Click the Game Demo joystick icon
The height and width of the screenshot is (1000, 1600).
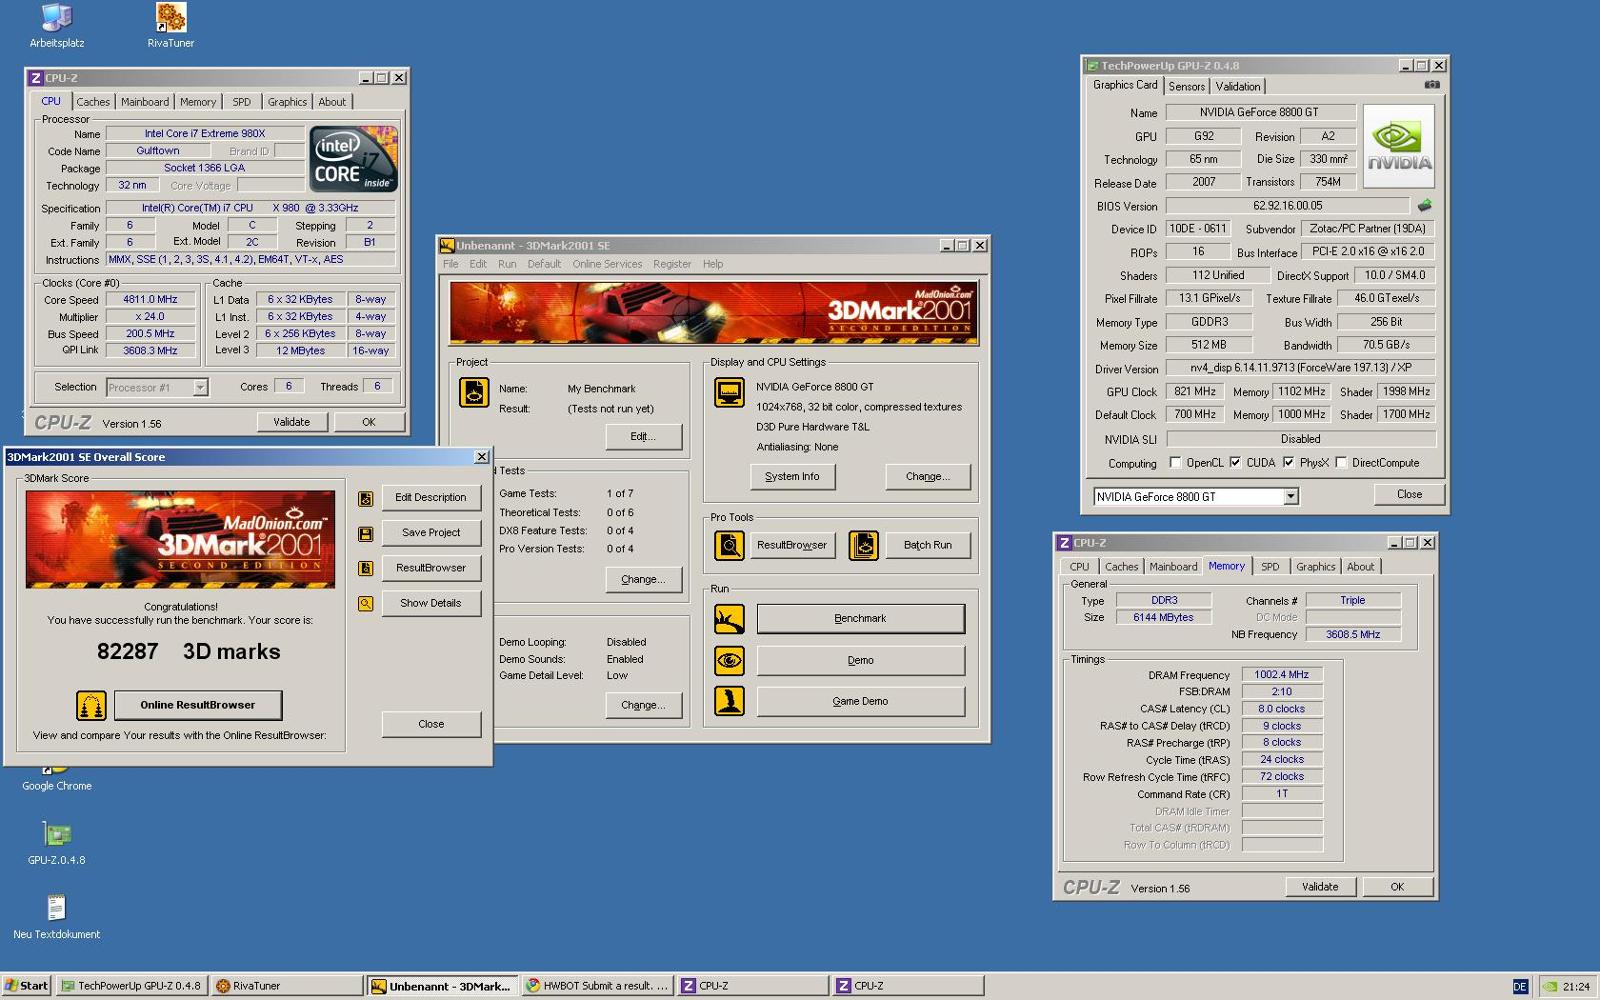tap(729, 701)
